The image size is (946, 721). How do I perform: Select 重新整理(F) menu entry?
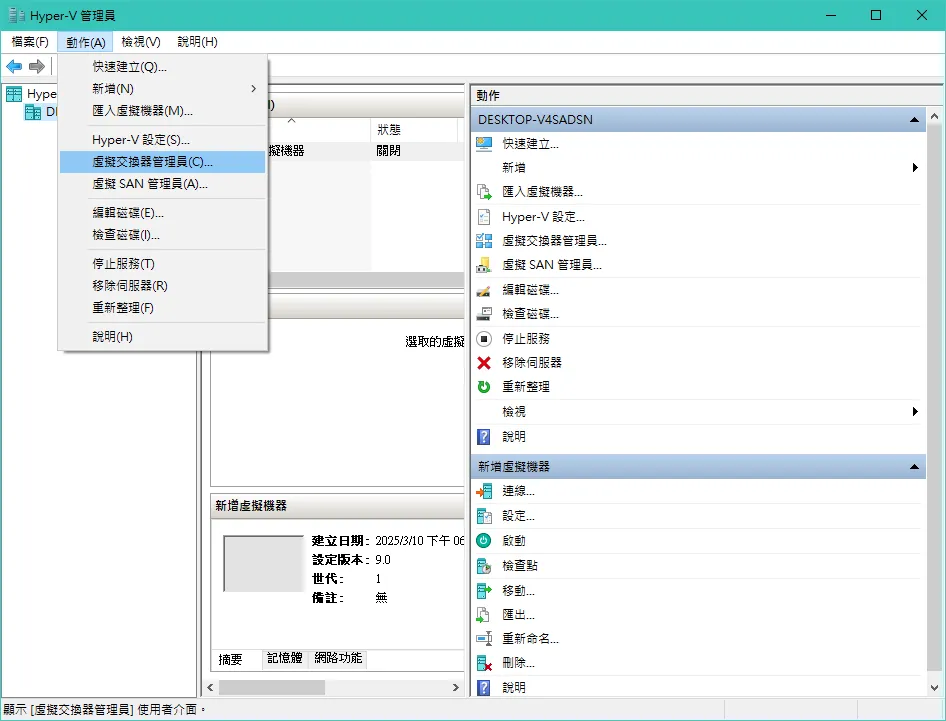pyautogui.click(x=162, y=308)
